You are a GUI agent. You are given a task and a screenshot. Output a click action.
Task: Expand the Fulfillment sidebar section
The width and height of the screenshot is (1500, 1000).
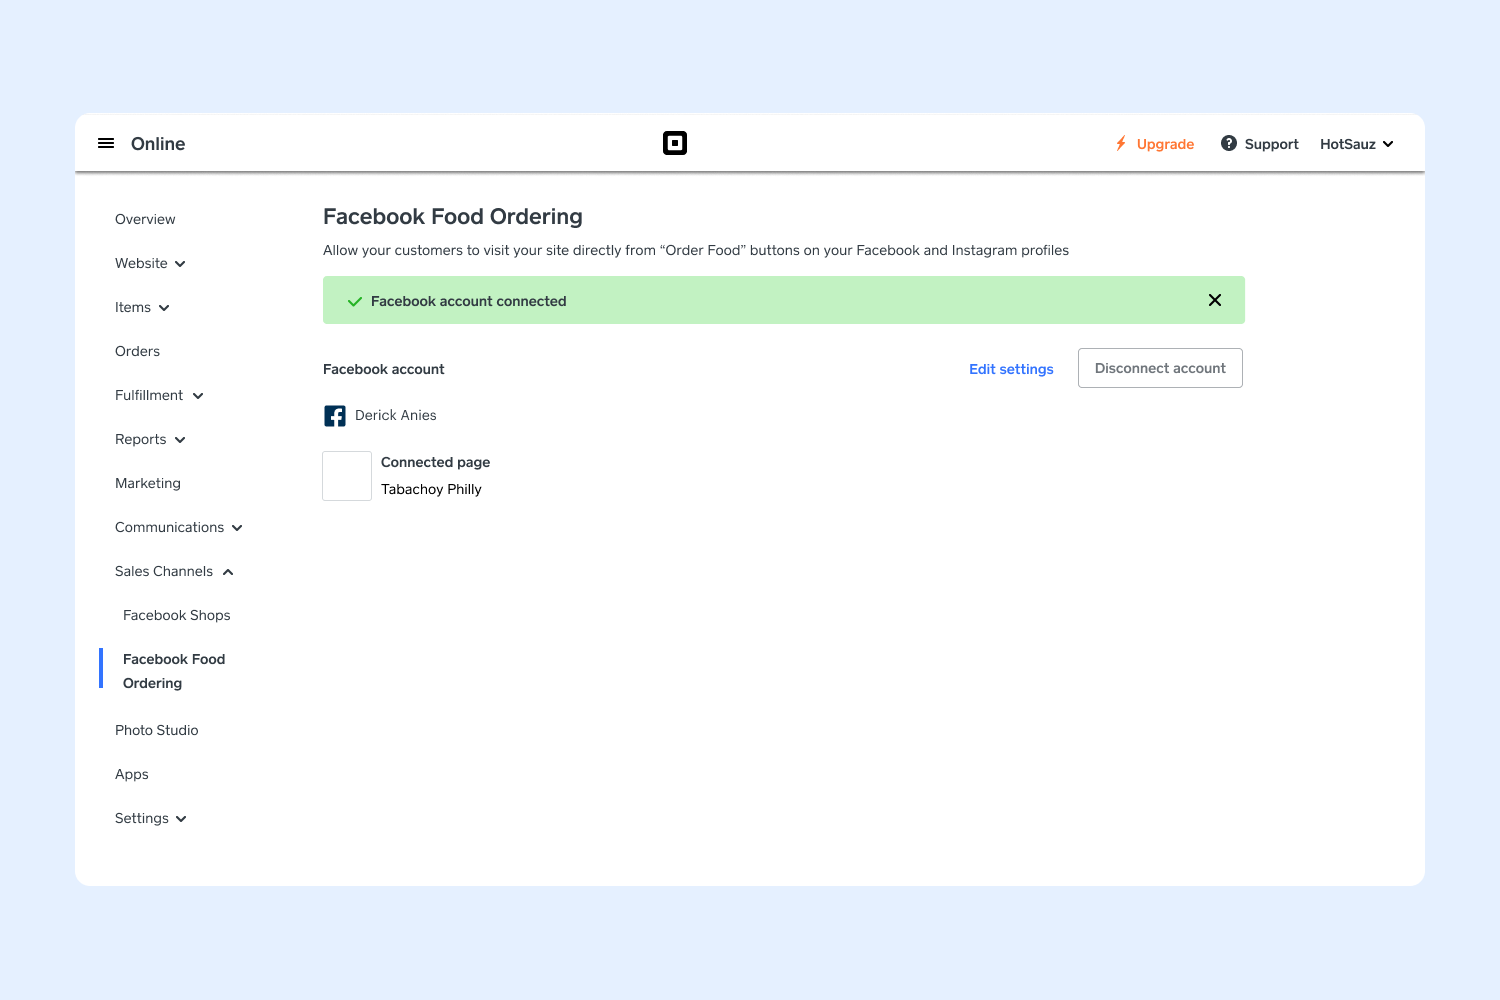159,396
